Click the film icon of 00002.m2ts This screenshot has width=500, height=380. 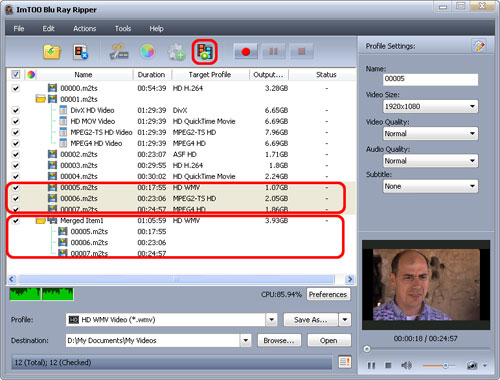pos(52,154)
